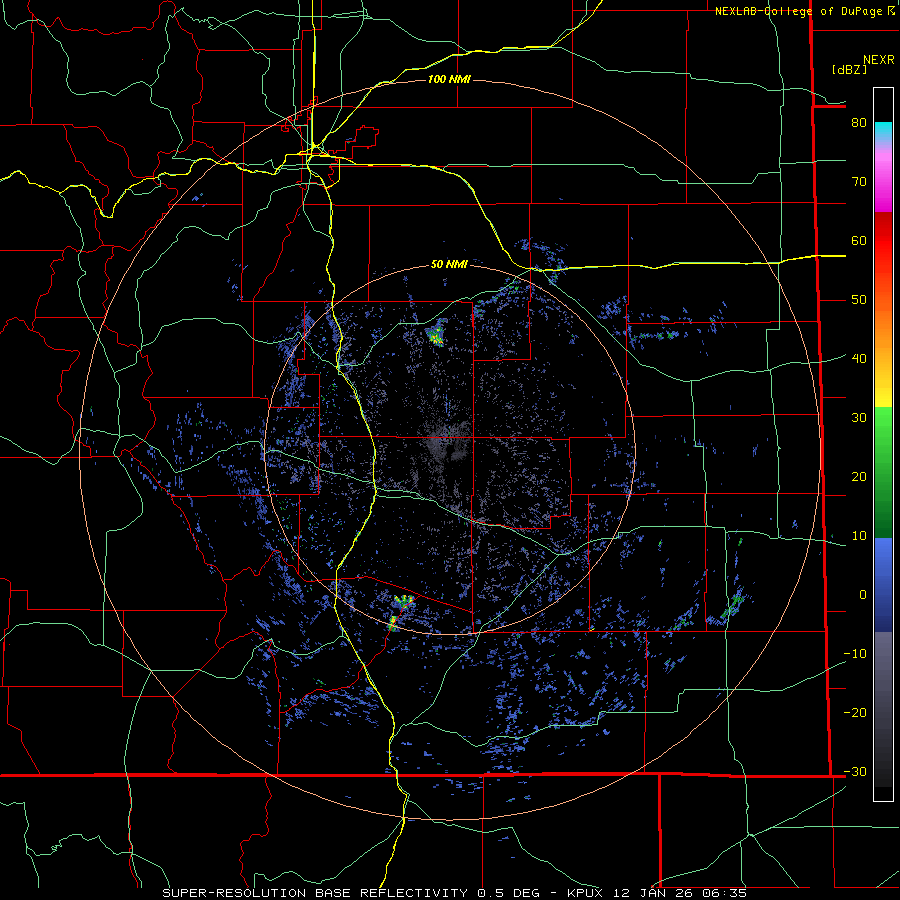Click the 100 NMI range ring label
Viewport: 900px width, 900px height.
(x=449, y=79)
